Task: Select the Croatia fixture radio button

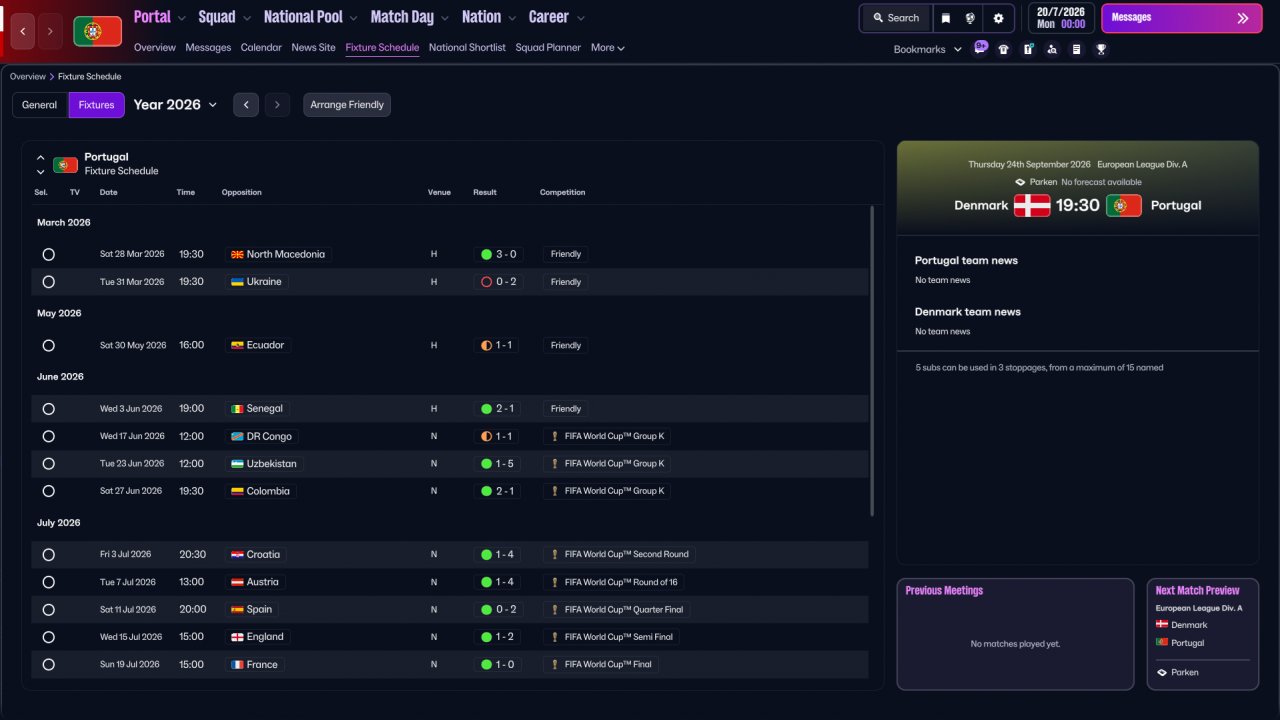Action: pyautogui.click(x=48, y=555)
